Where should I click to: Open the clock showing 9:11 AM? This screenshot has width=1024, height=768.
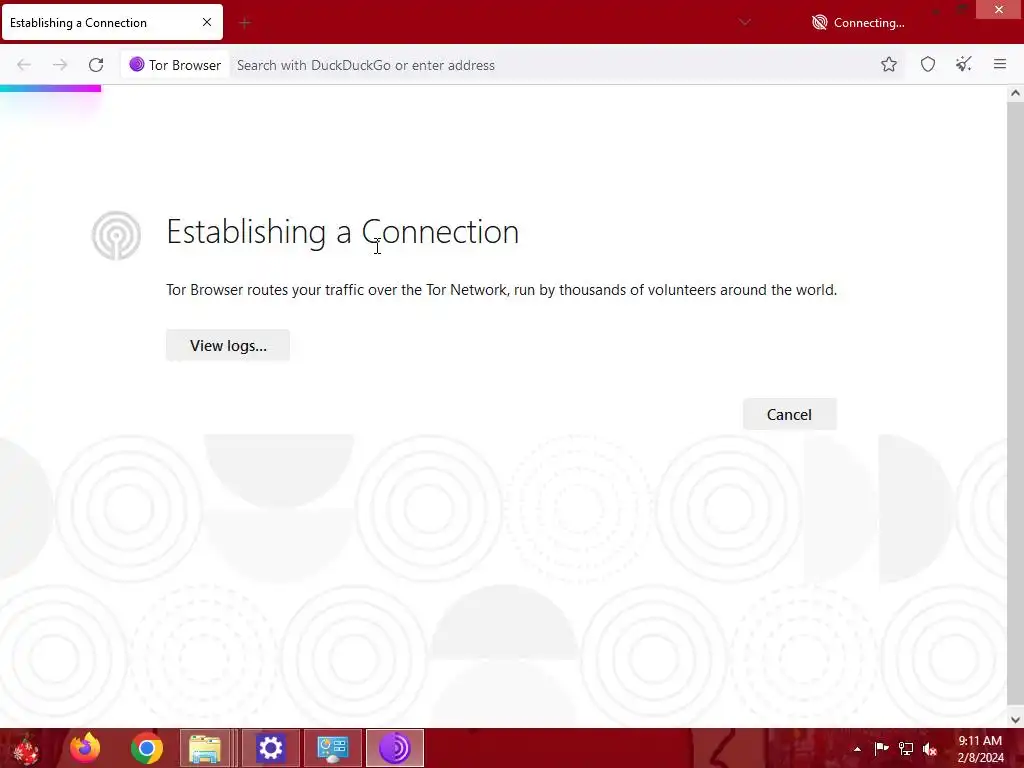[x=980, y=749]
